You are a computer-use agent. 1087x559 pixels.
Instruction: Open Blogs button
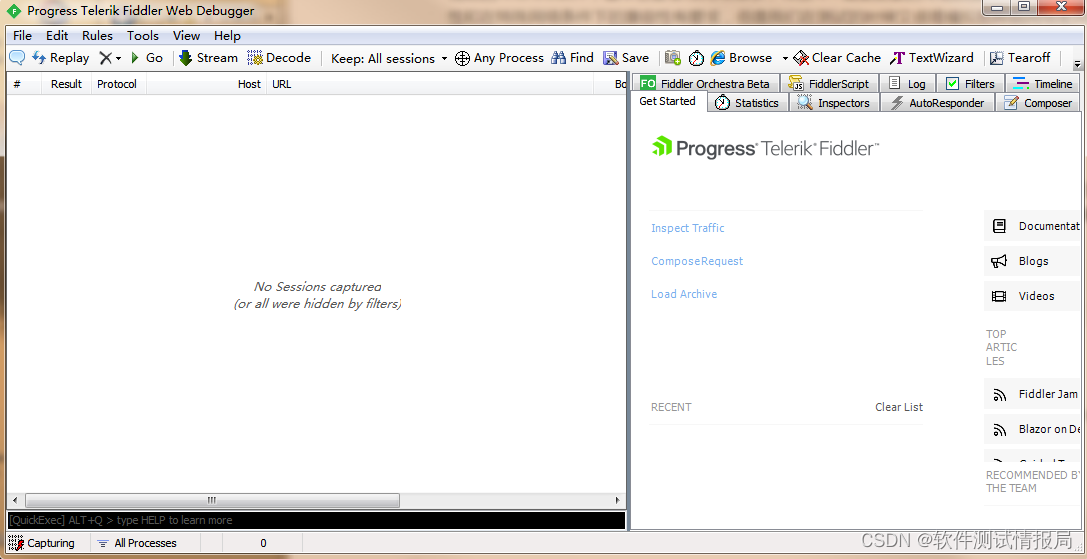(x=1032, y=261)
